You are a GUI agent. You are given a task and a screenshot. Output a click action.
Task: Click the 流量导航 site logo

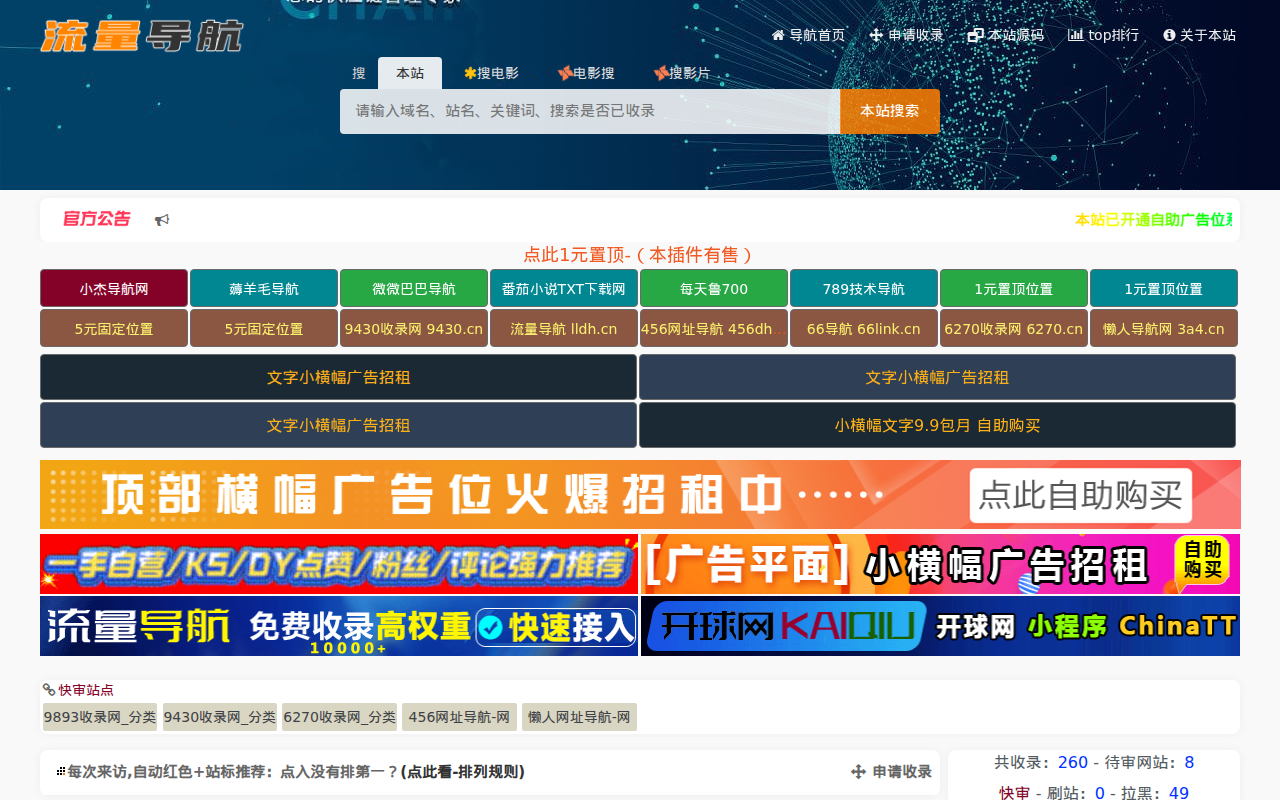140,35
